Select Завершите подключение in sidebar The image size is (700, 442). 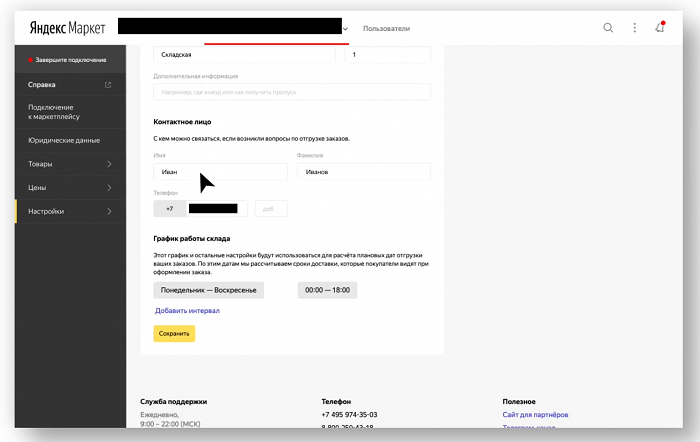tap(70, 60)
